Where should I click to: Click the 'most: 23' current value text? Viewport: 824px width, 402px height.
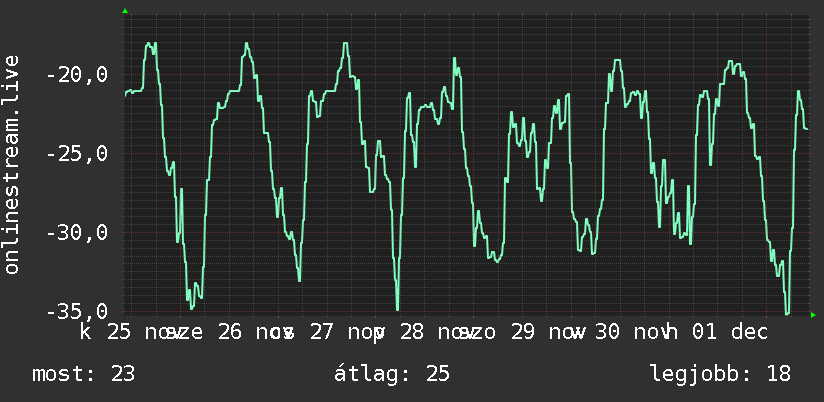point(84,374)
